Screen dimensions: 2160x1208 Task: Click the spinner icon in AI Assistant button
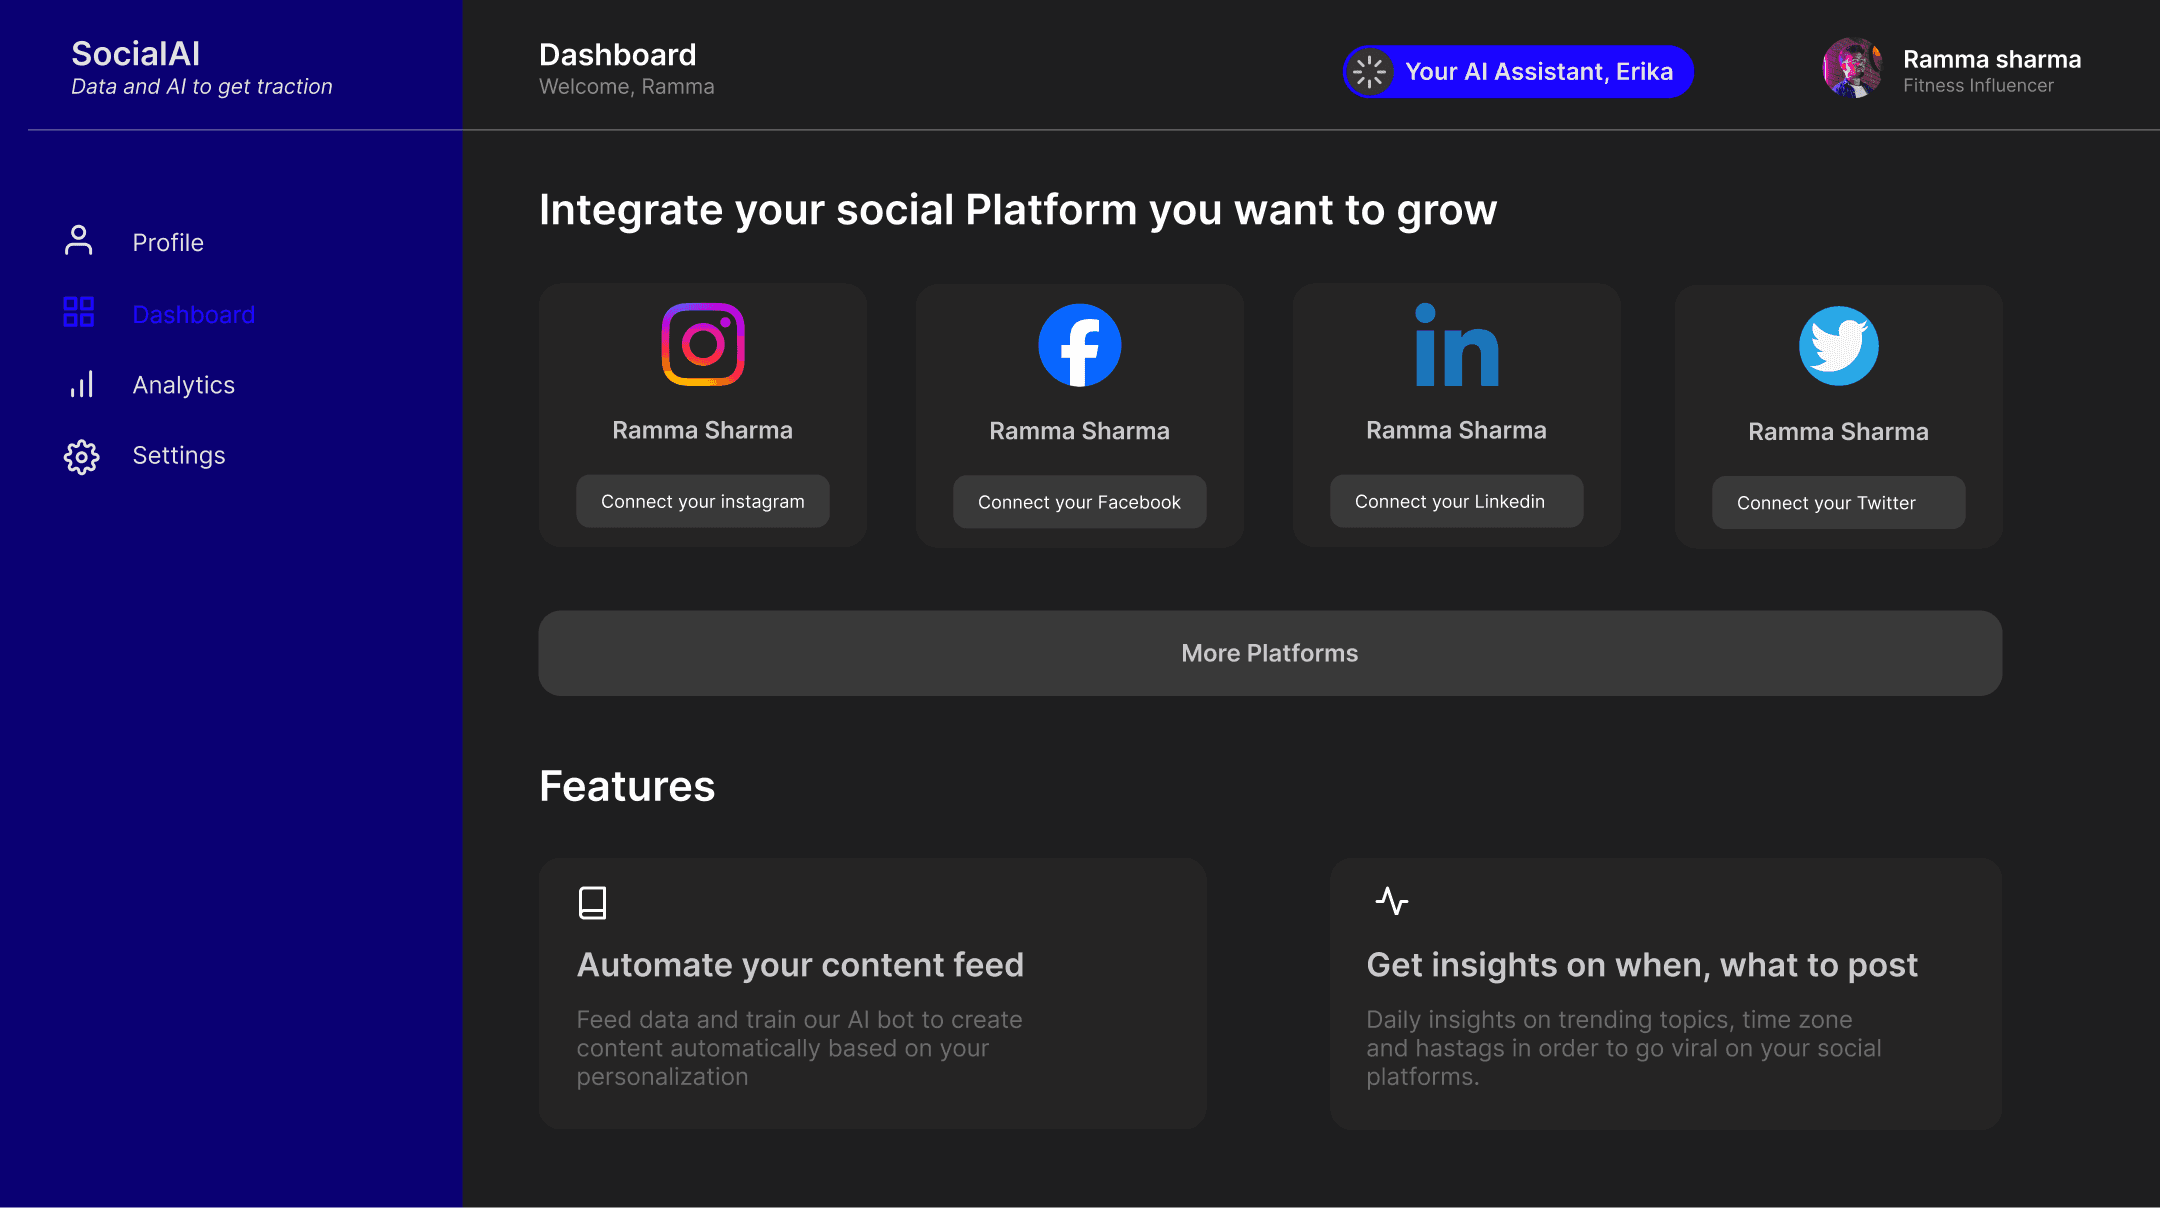(x=1369, y=72)
